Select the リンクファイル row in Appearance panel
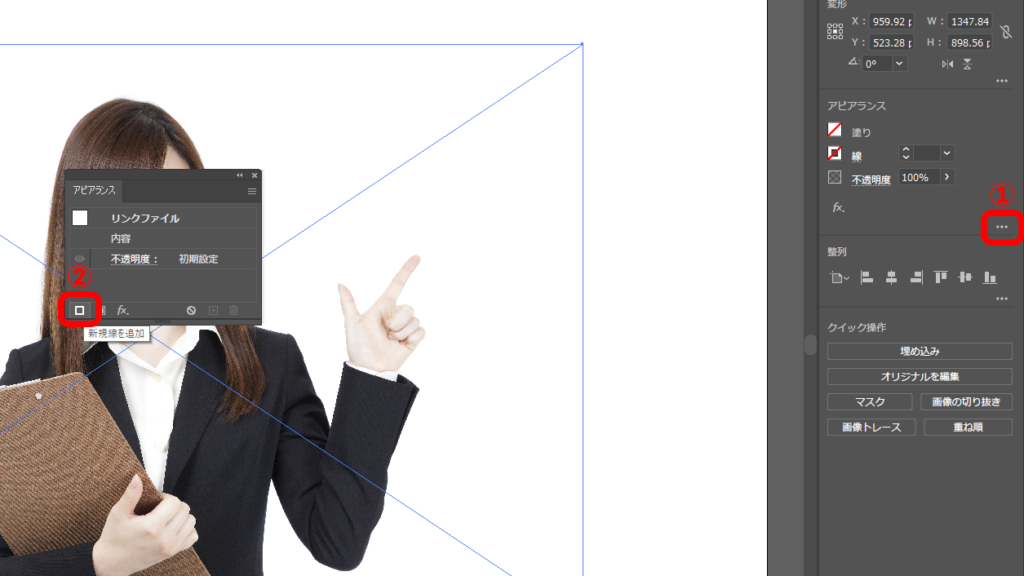Image resolution: width=1024 pixels, height=576 pixels. 163,217
